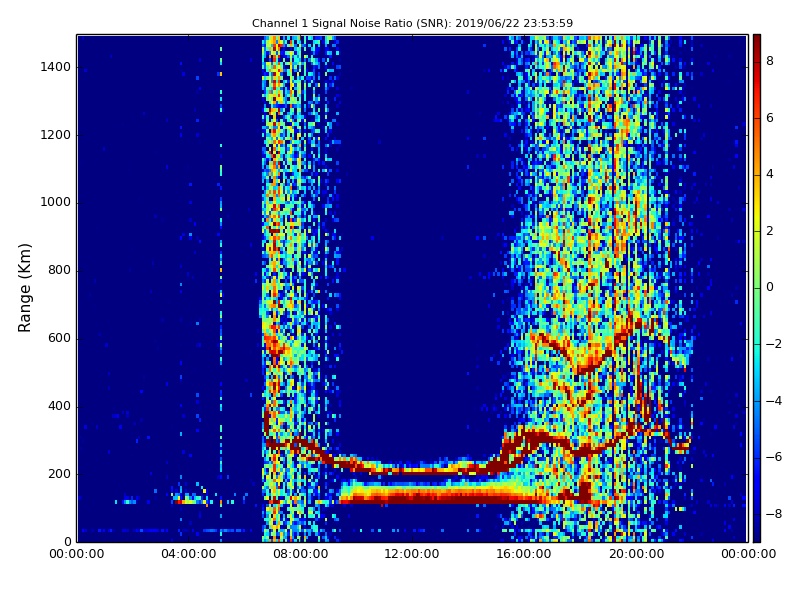The height and width of the screenshot is (600, 800).
Task: Click the plot title with the SNR timestamp
Action: point(412,23)
